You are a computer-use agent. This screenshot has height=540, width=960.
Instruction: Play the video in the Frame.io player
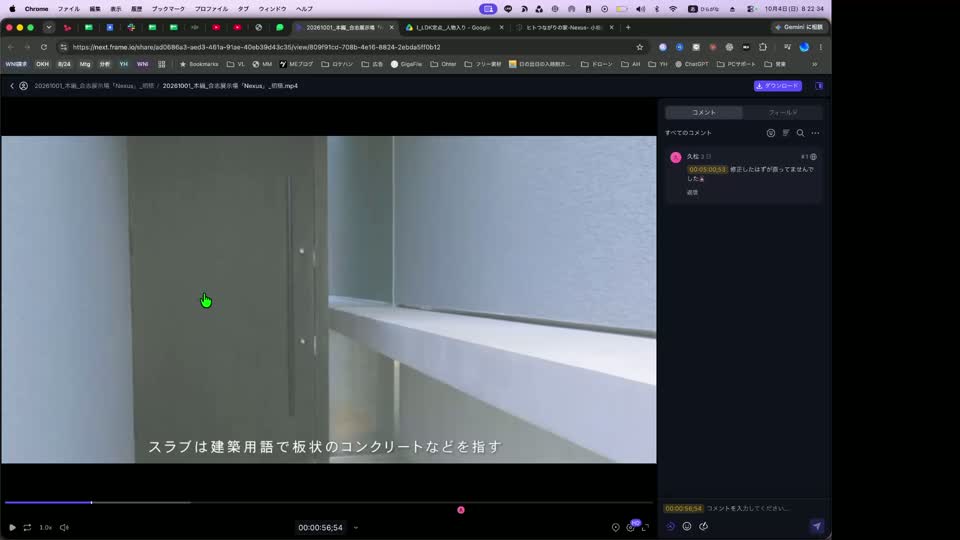click(12, 527)
